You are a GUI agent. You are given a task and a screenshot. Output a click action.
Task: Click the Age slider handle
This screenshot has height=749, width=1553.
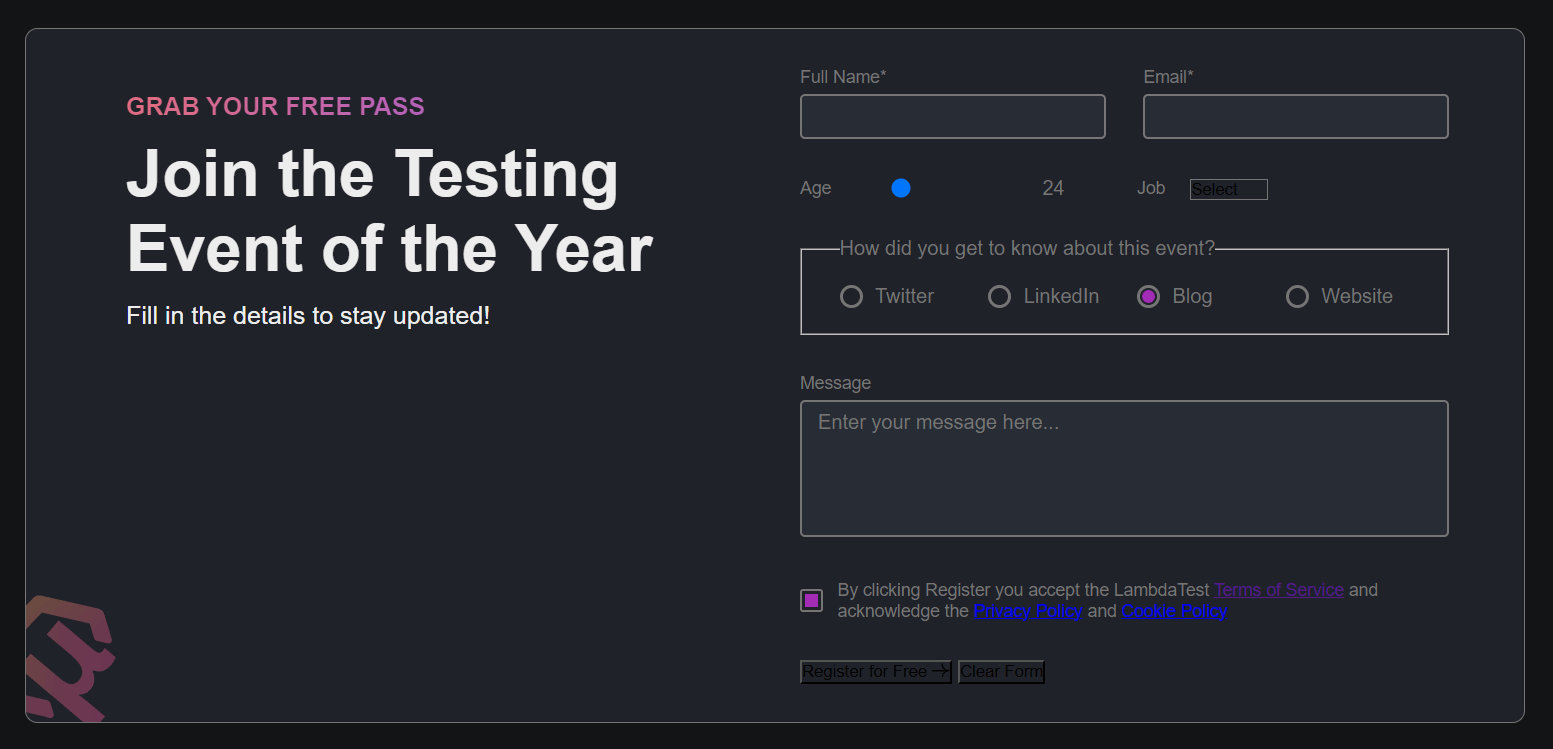tap(901, 188)
